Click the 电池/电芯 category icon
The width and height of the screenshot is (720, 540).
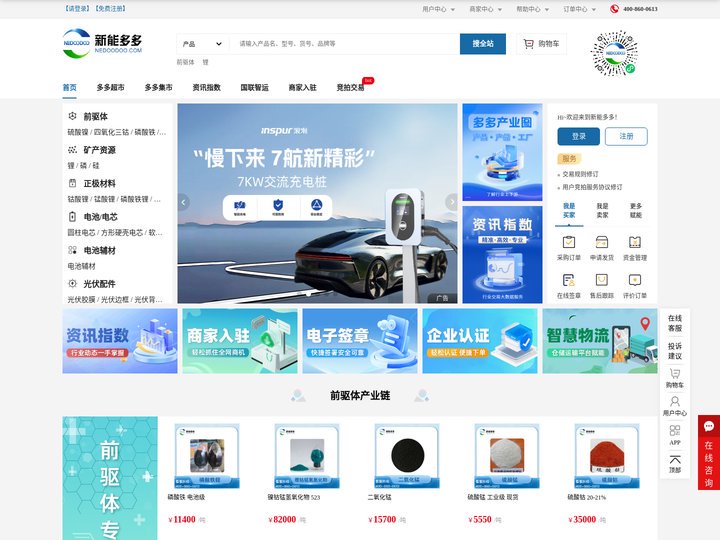(73, 217)
